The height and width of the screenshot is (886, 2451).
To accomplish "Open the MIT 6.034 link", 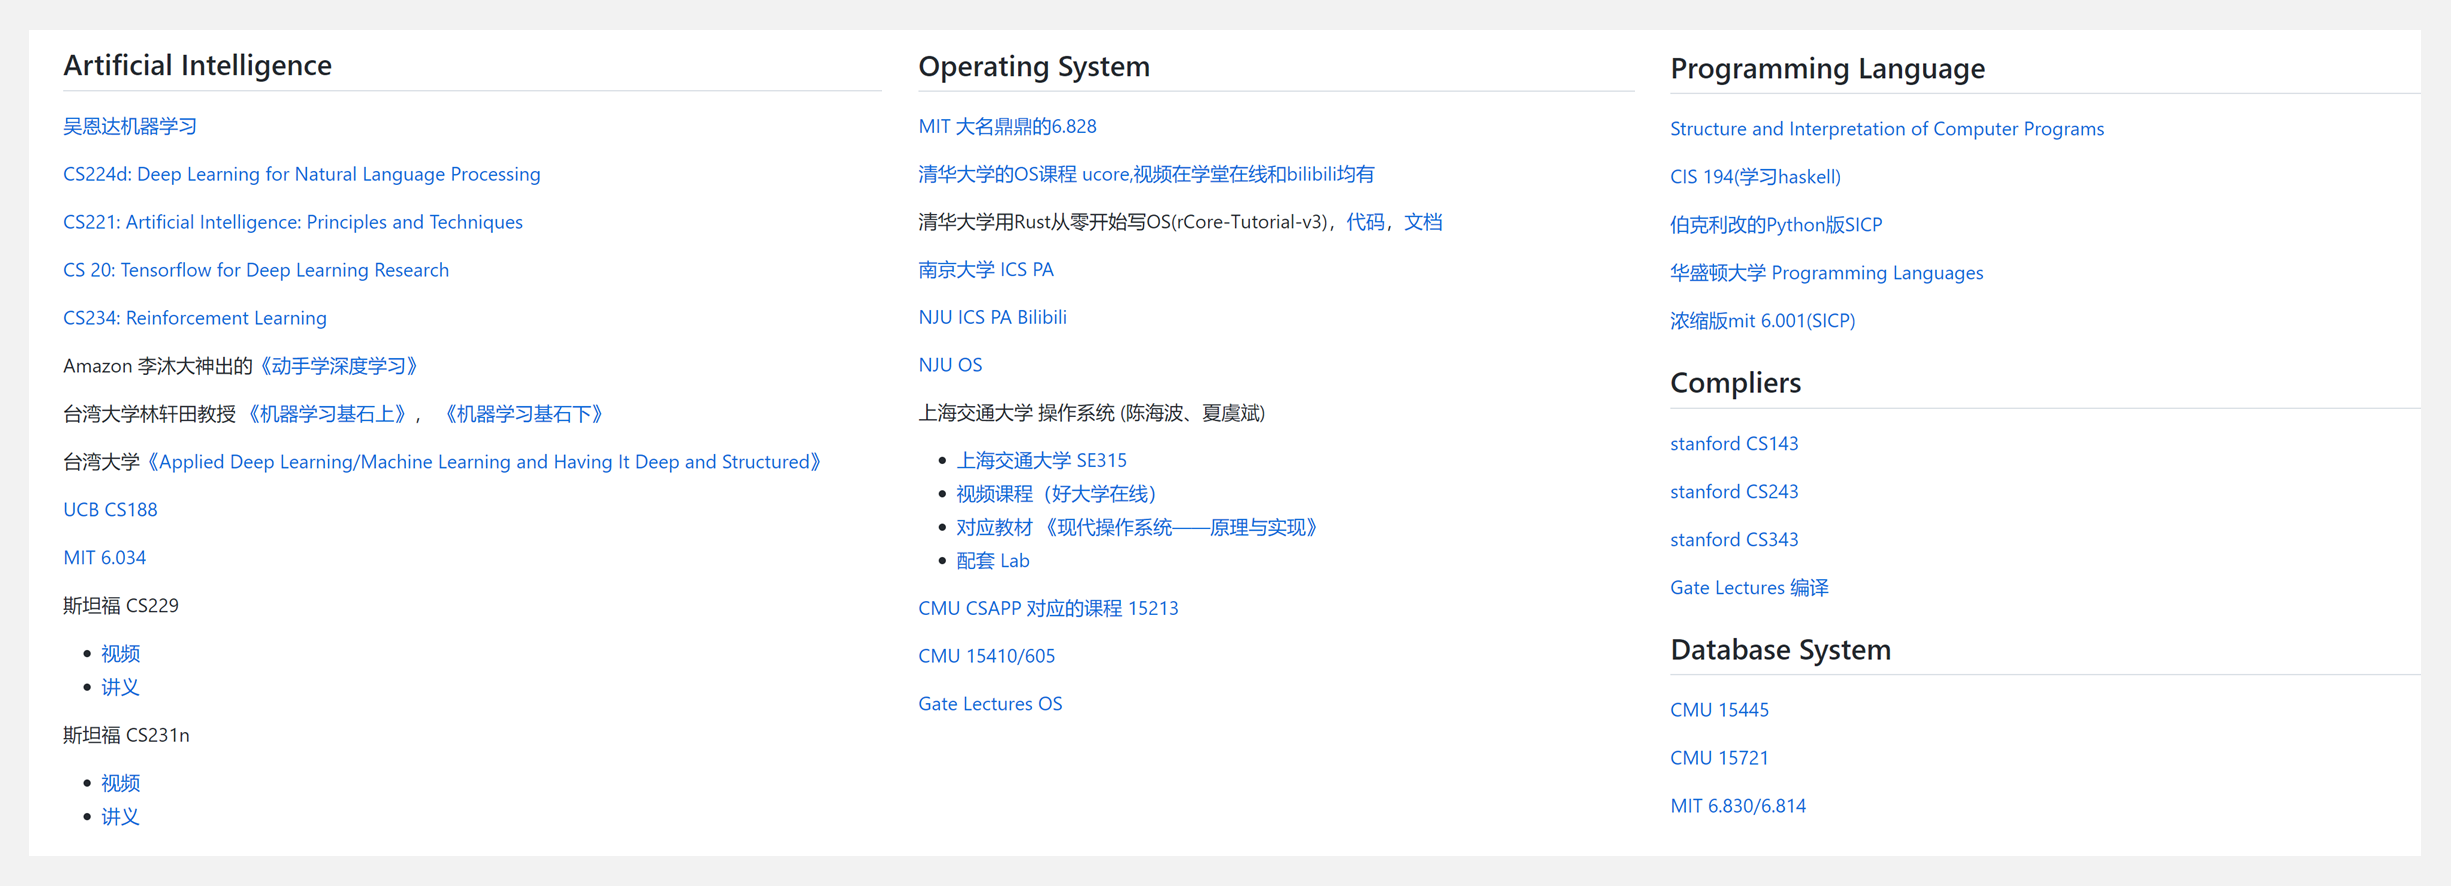I will point(105,558).
